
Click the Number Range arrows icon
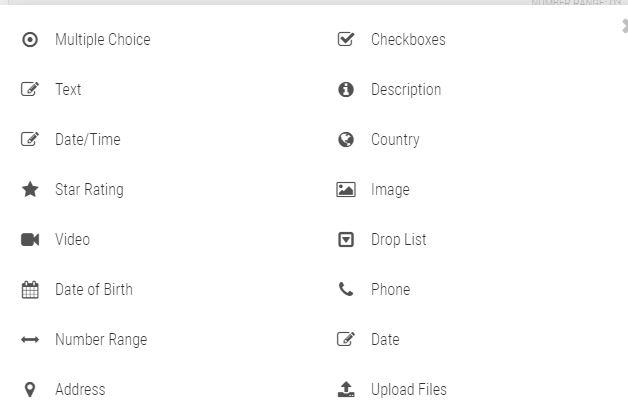point(30,340)
